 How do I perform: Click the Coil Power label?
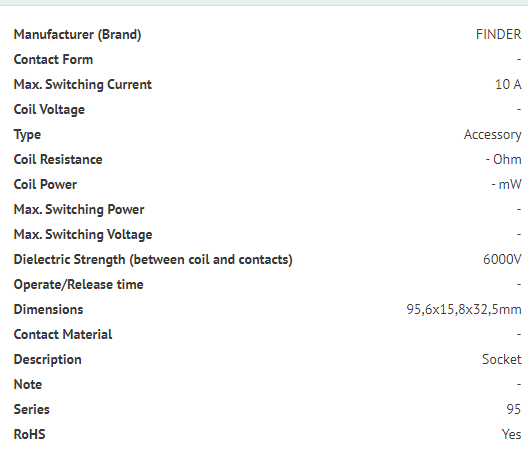[45, 184]
